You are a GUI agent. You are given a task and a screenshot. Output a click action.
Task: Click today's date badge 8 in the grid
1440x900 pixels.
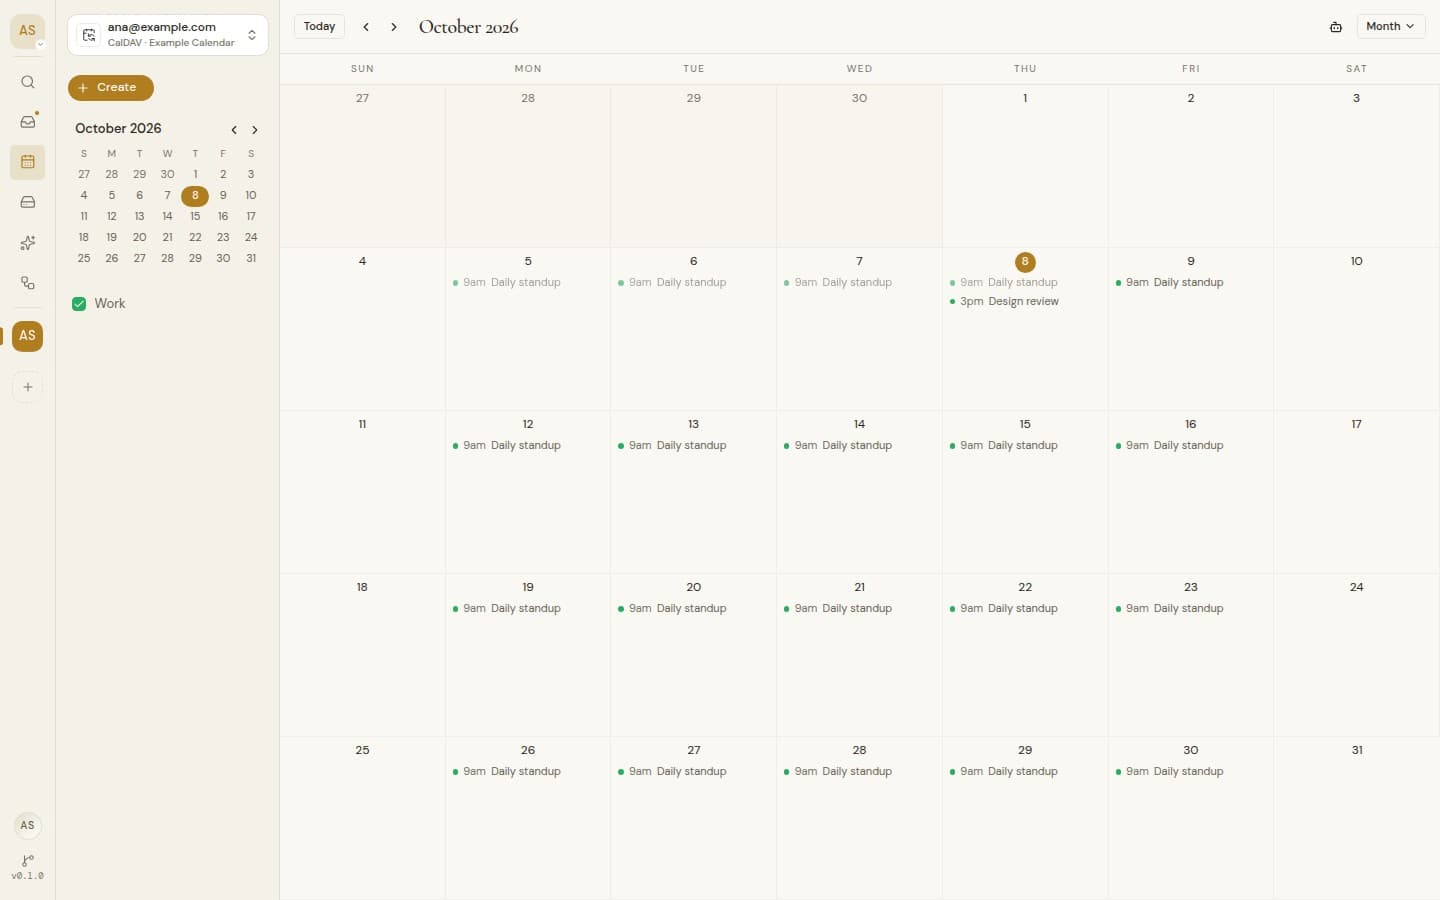[1025, 262]
